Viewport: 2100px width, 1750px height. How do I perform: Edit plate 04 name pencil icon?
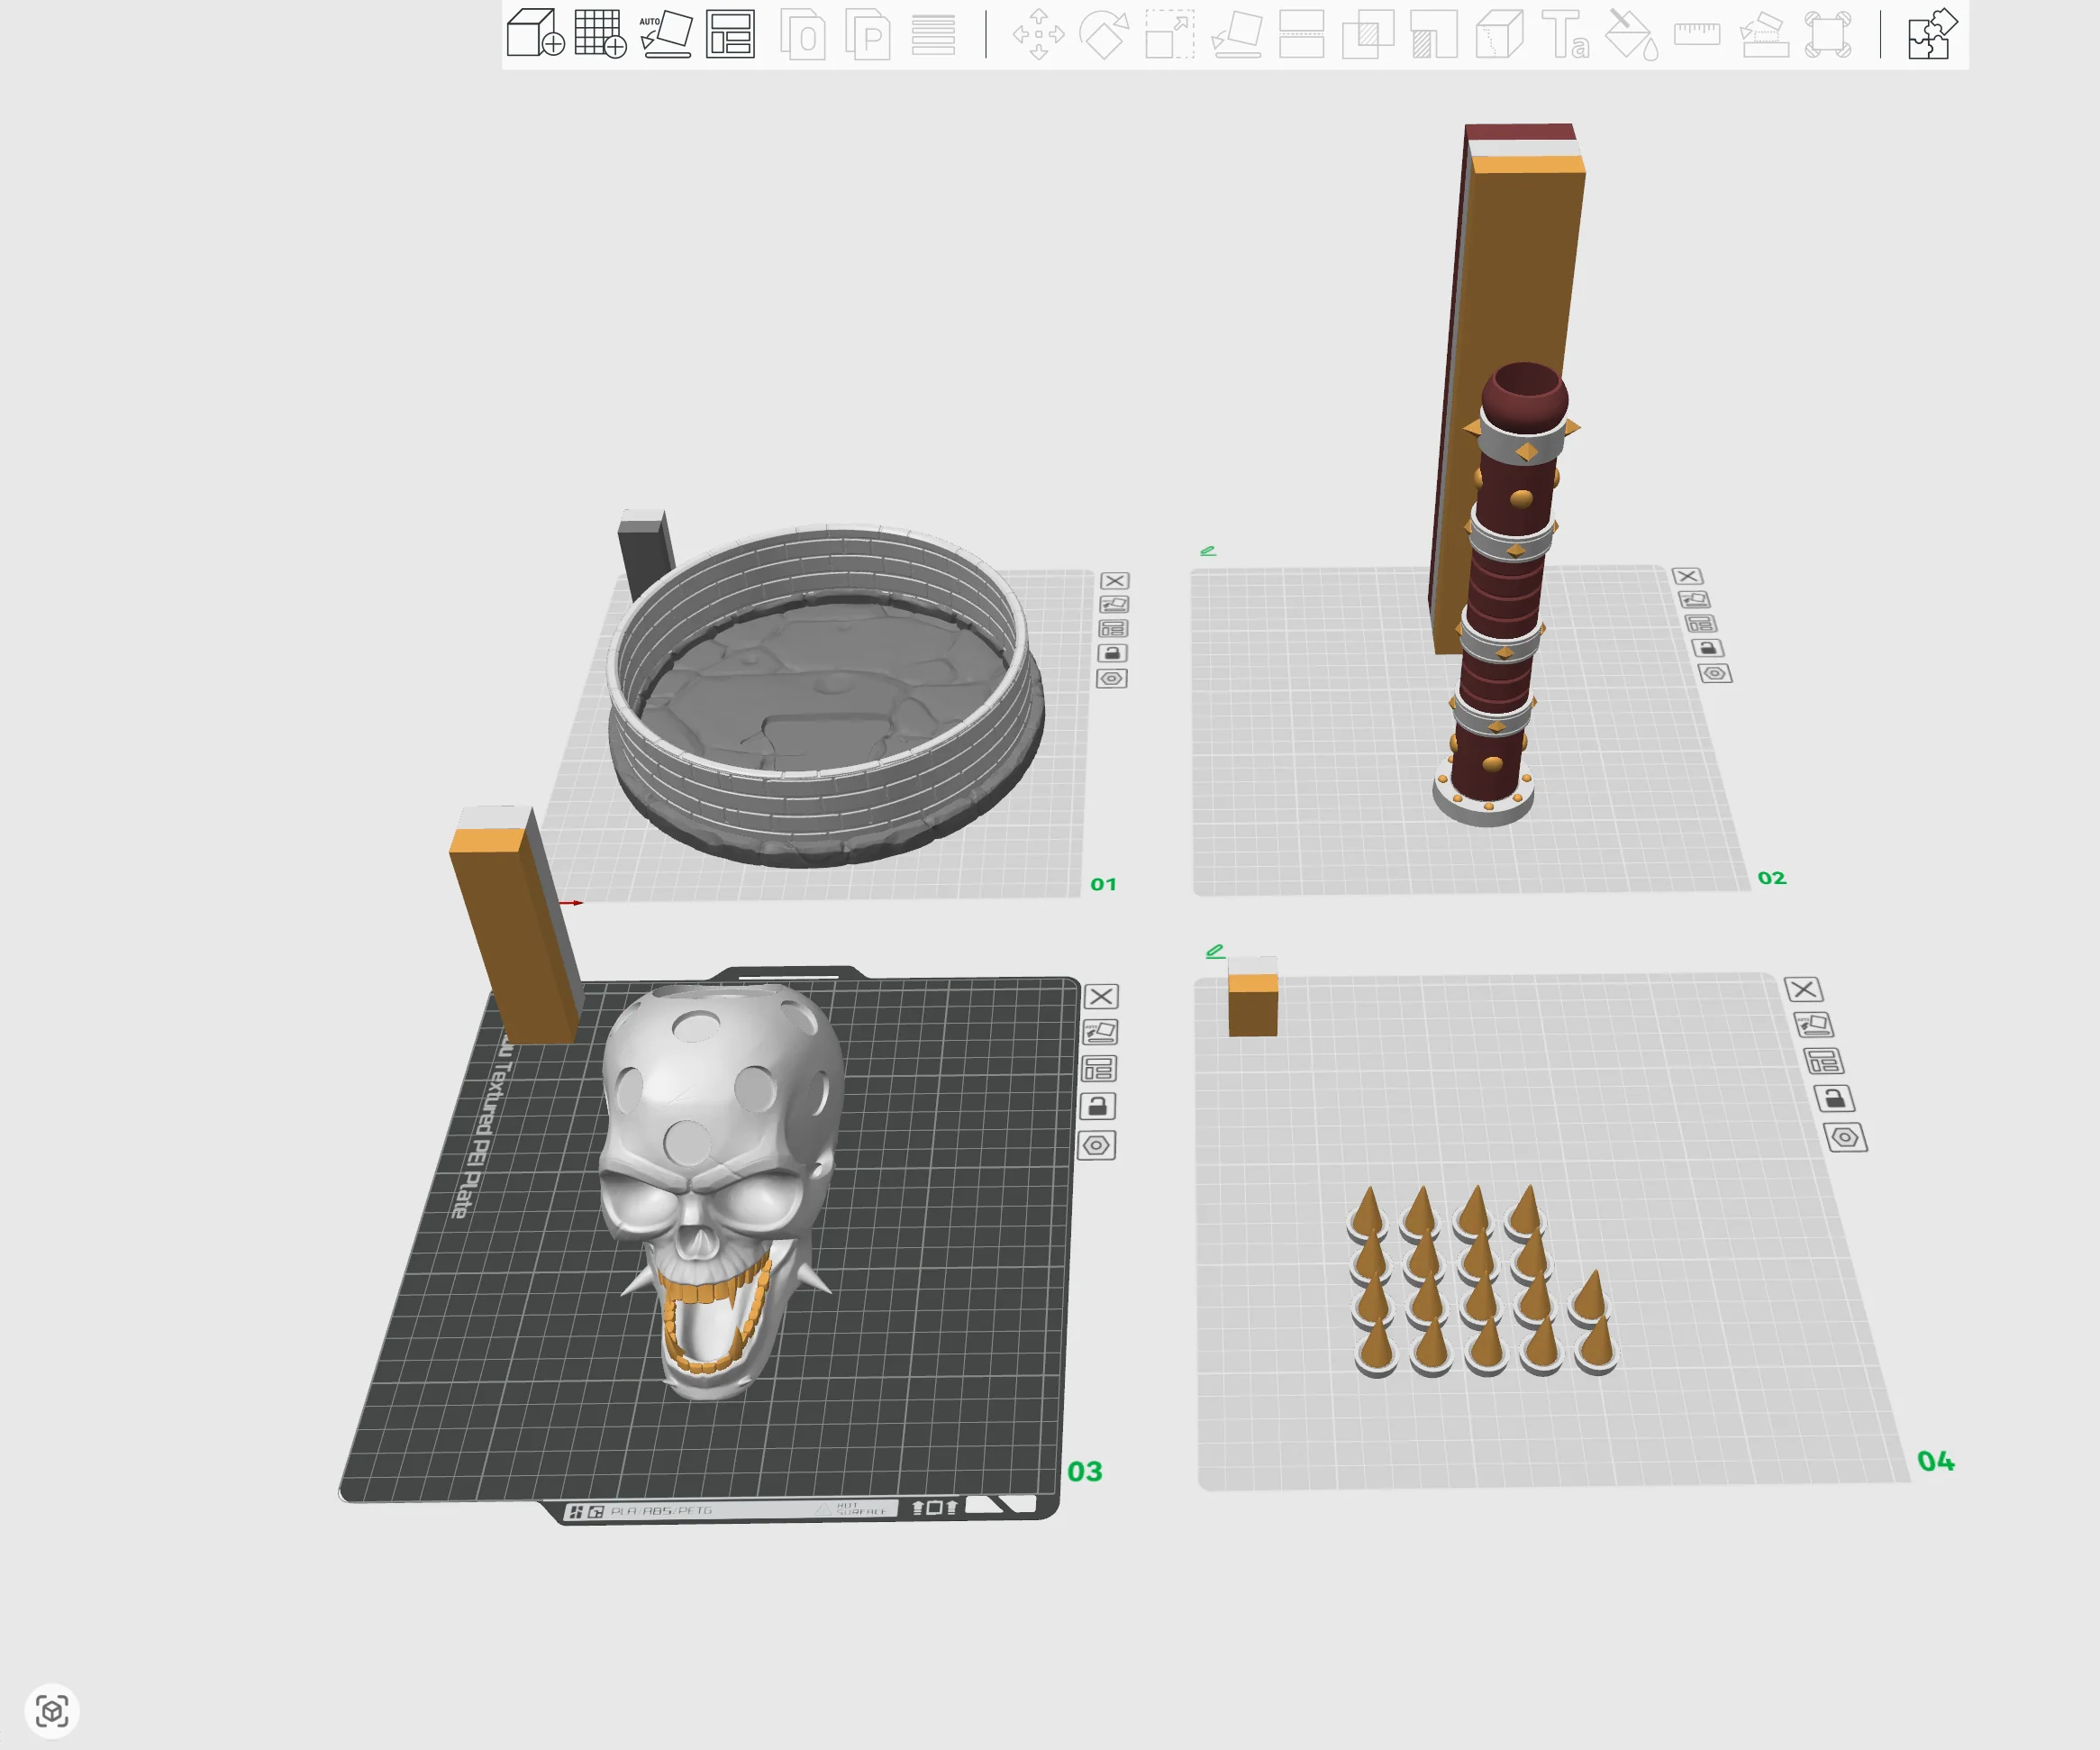pyautogui.click(x=1215, y=951)
